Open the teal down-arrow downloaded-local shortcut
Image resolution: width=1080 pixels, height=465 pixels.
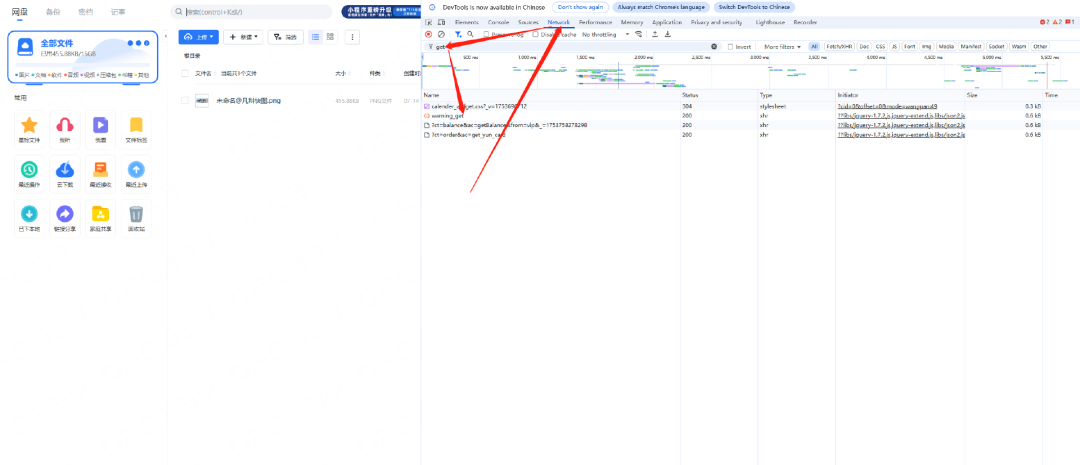(x=29, y=218)
